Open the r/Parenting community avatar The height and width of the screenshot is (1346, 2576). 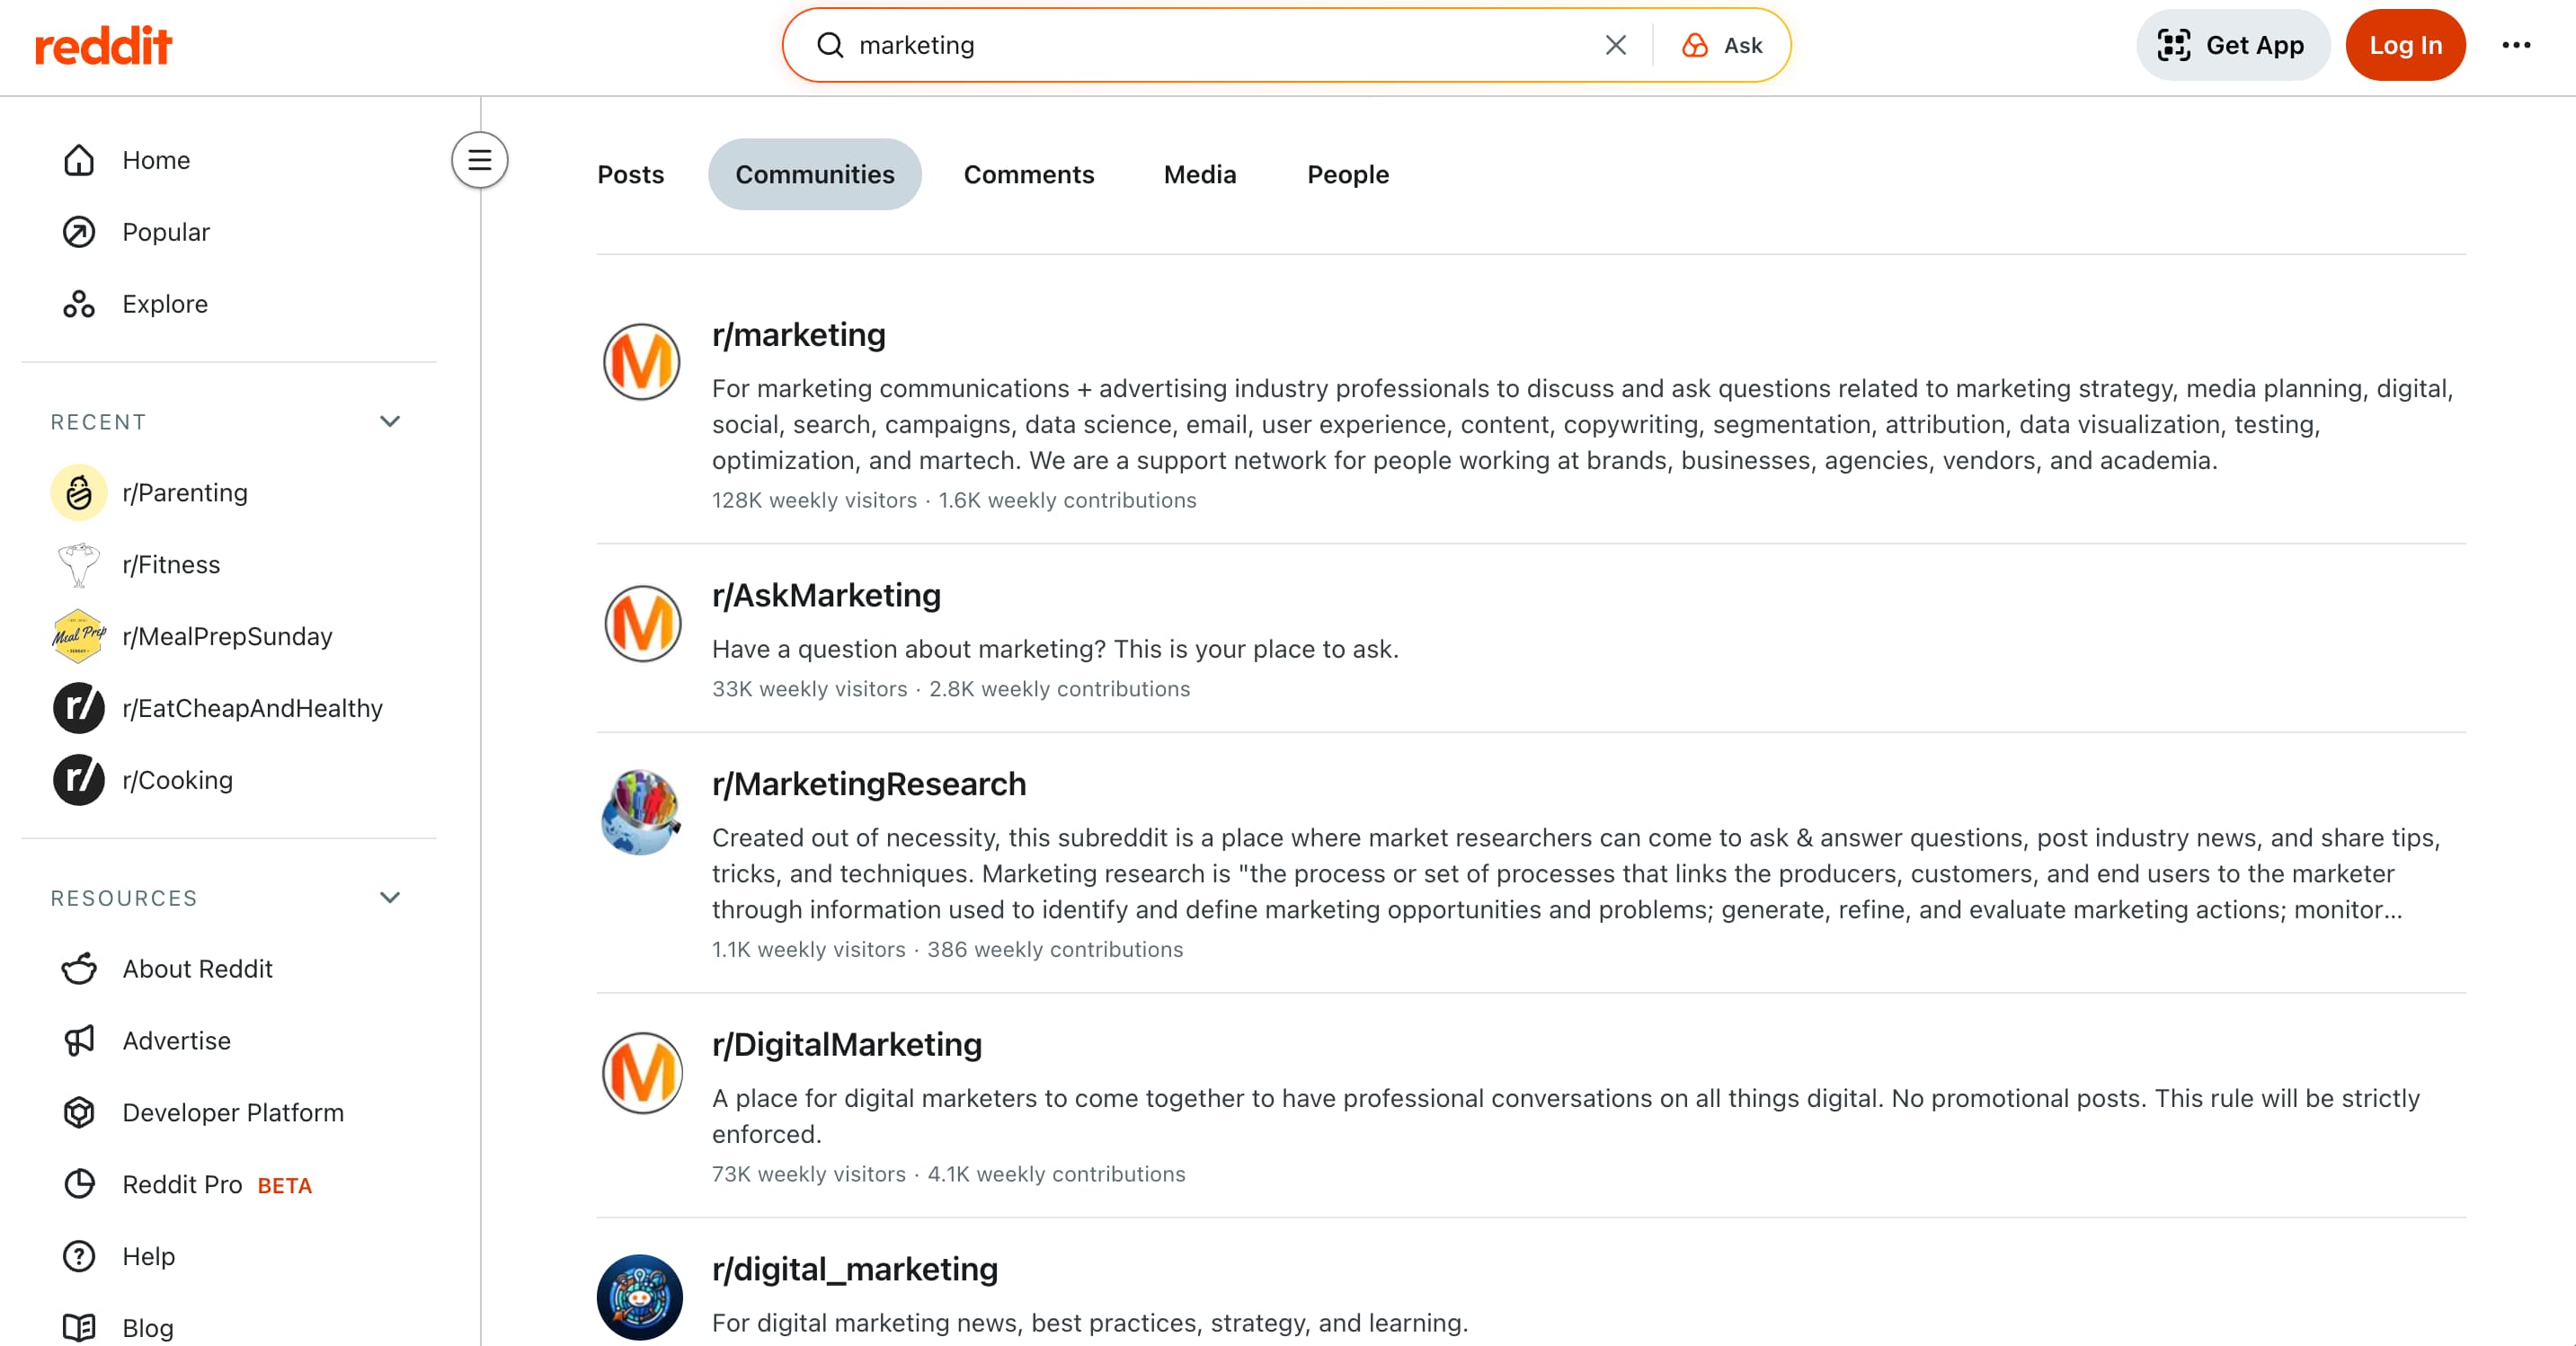(x=78, y=492)
